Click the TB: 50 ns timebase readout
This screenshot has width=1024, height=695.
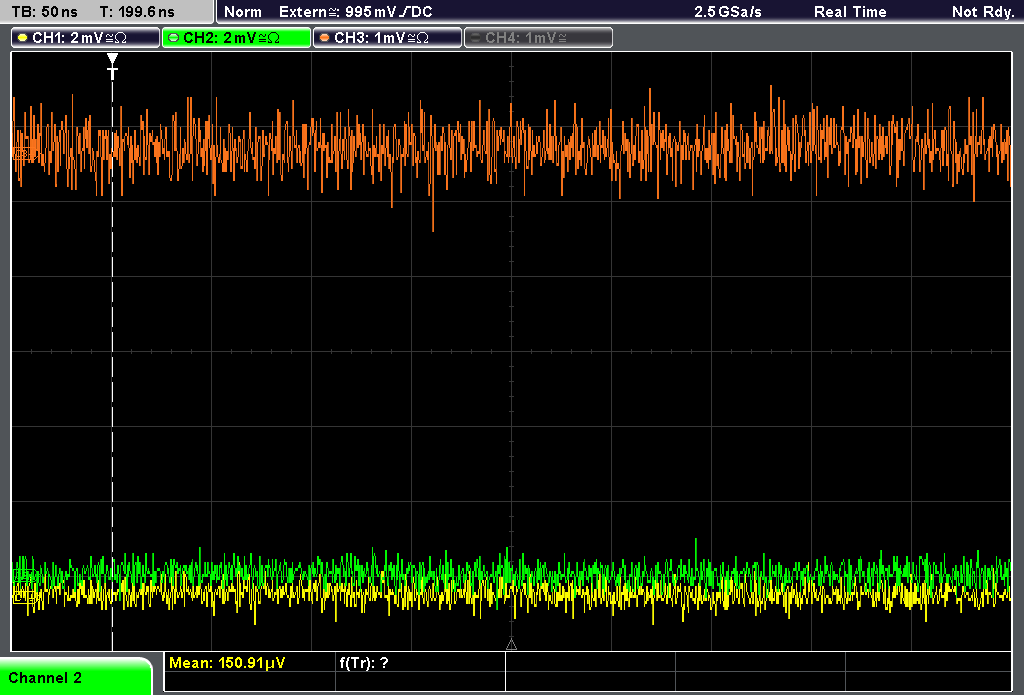(44, 12)
